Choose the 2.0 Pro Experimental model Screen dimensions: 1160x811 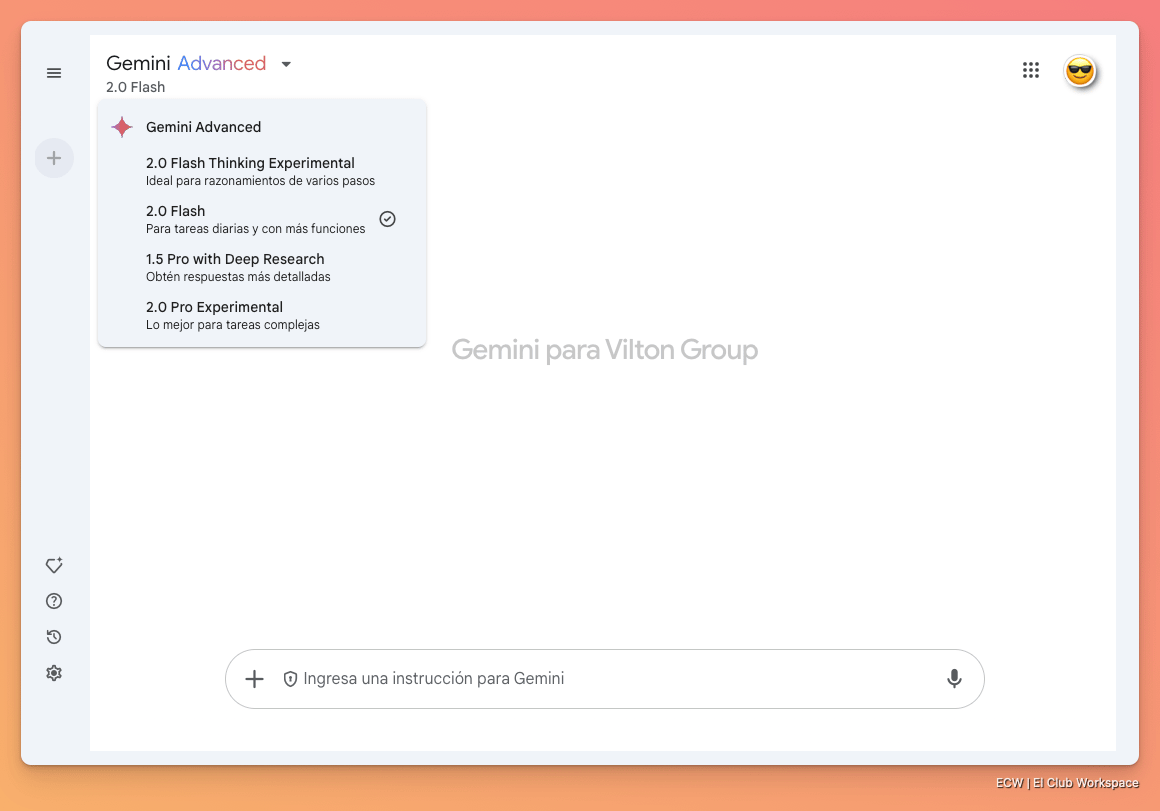(262, 315)
